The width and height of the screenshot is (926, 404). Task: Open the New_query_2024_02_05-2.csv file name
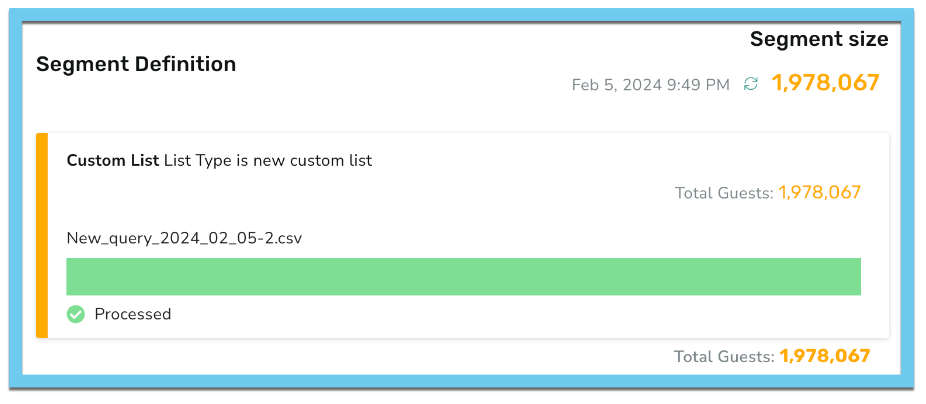coord(184,238)
